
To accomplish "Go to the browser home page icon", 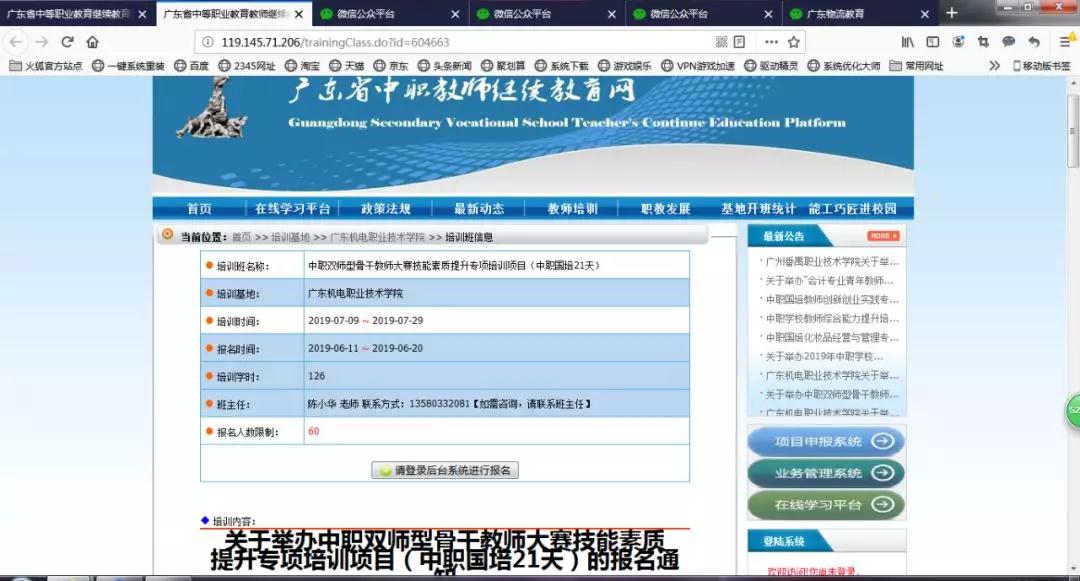I will [x=92, y=42].
